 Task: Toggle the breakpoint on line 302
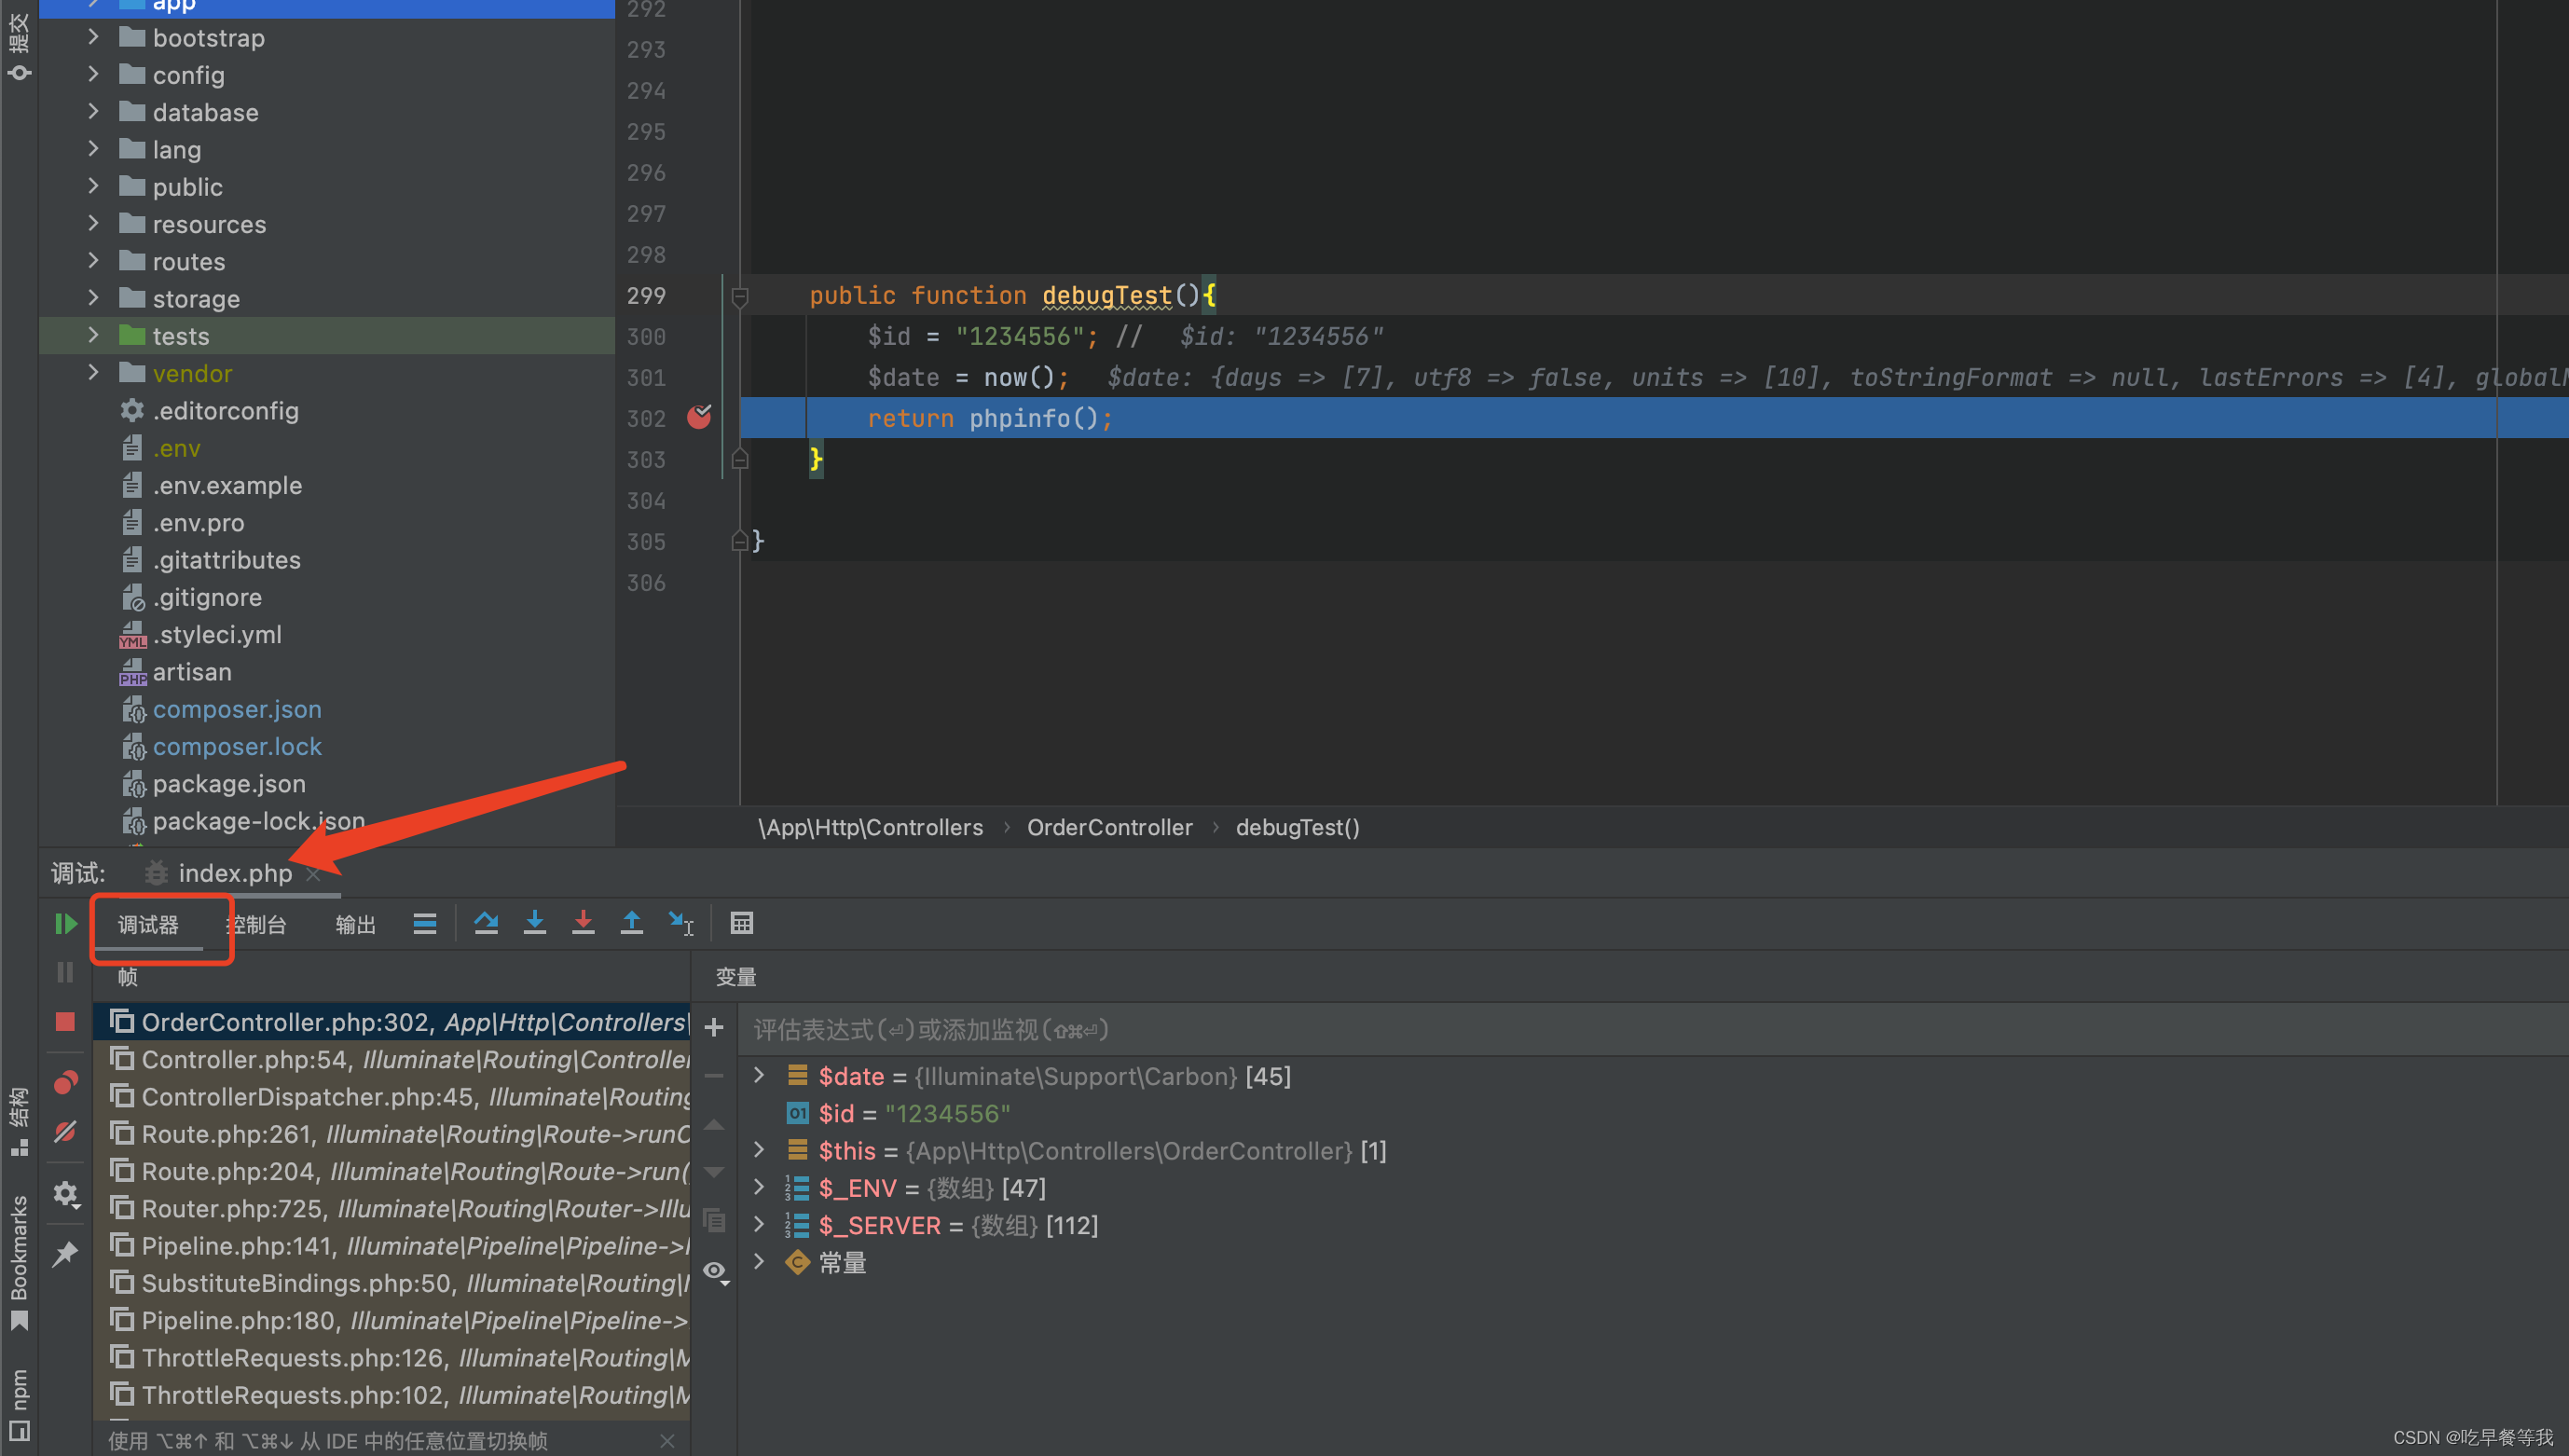tap(699, 417)
